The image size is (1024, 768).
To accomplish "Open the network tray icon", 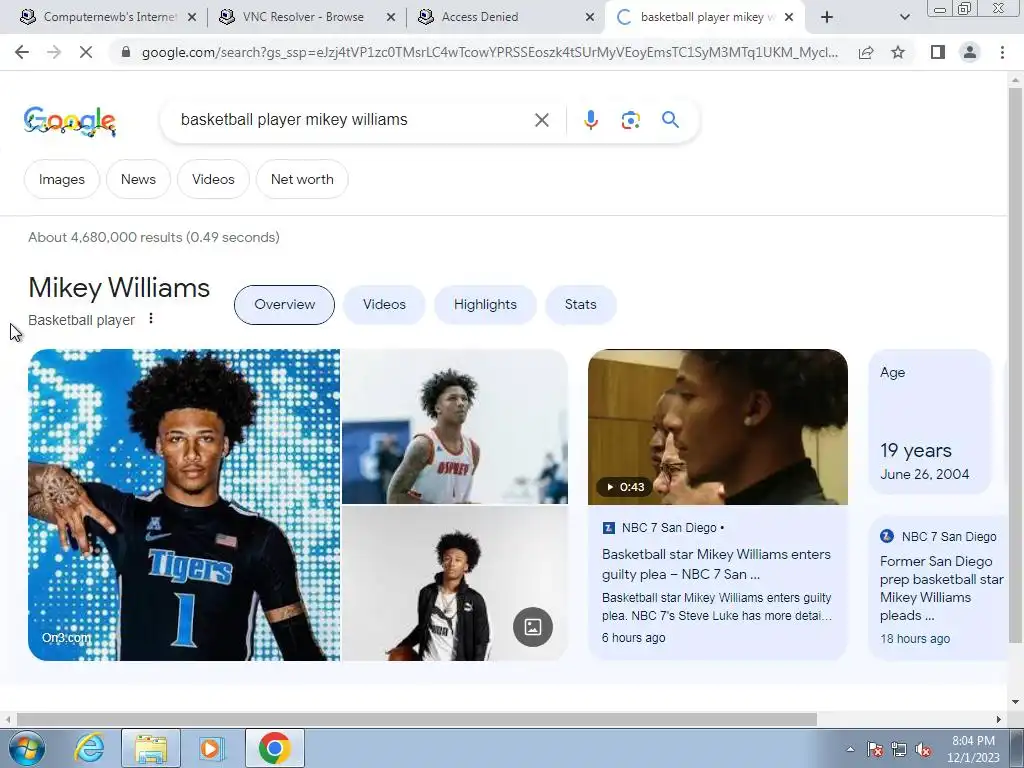I will coord(899,750).
